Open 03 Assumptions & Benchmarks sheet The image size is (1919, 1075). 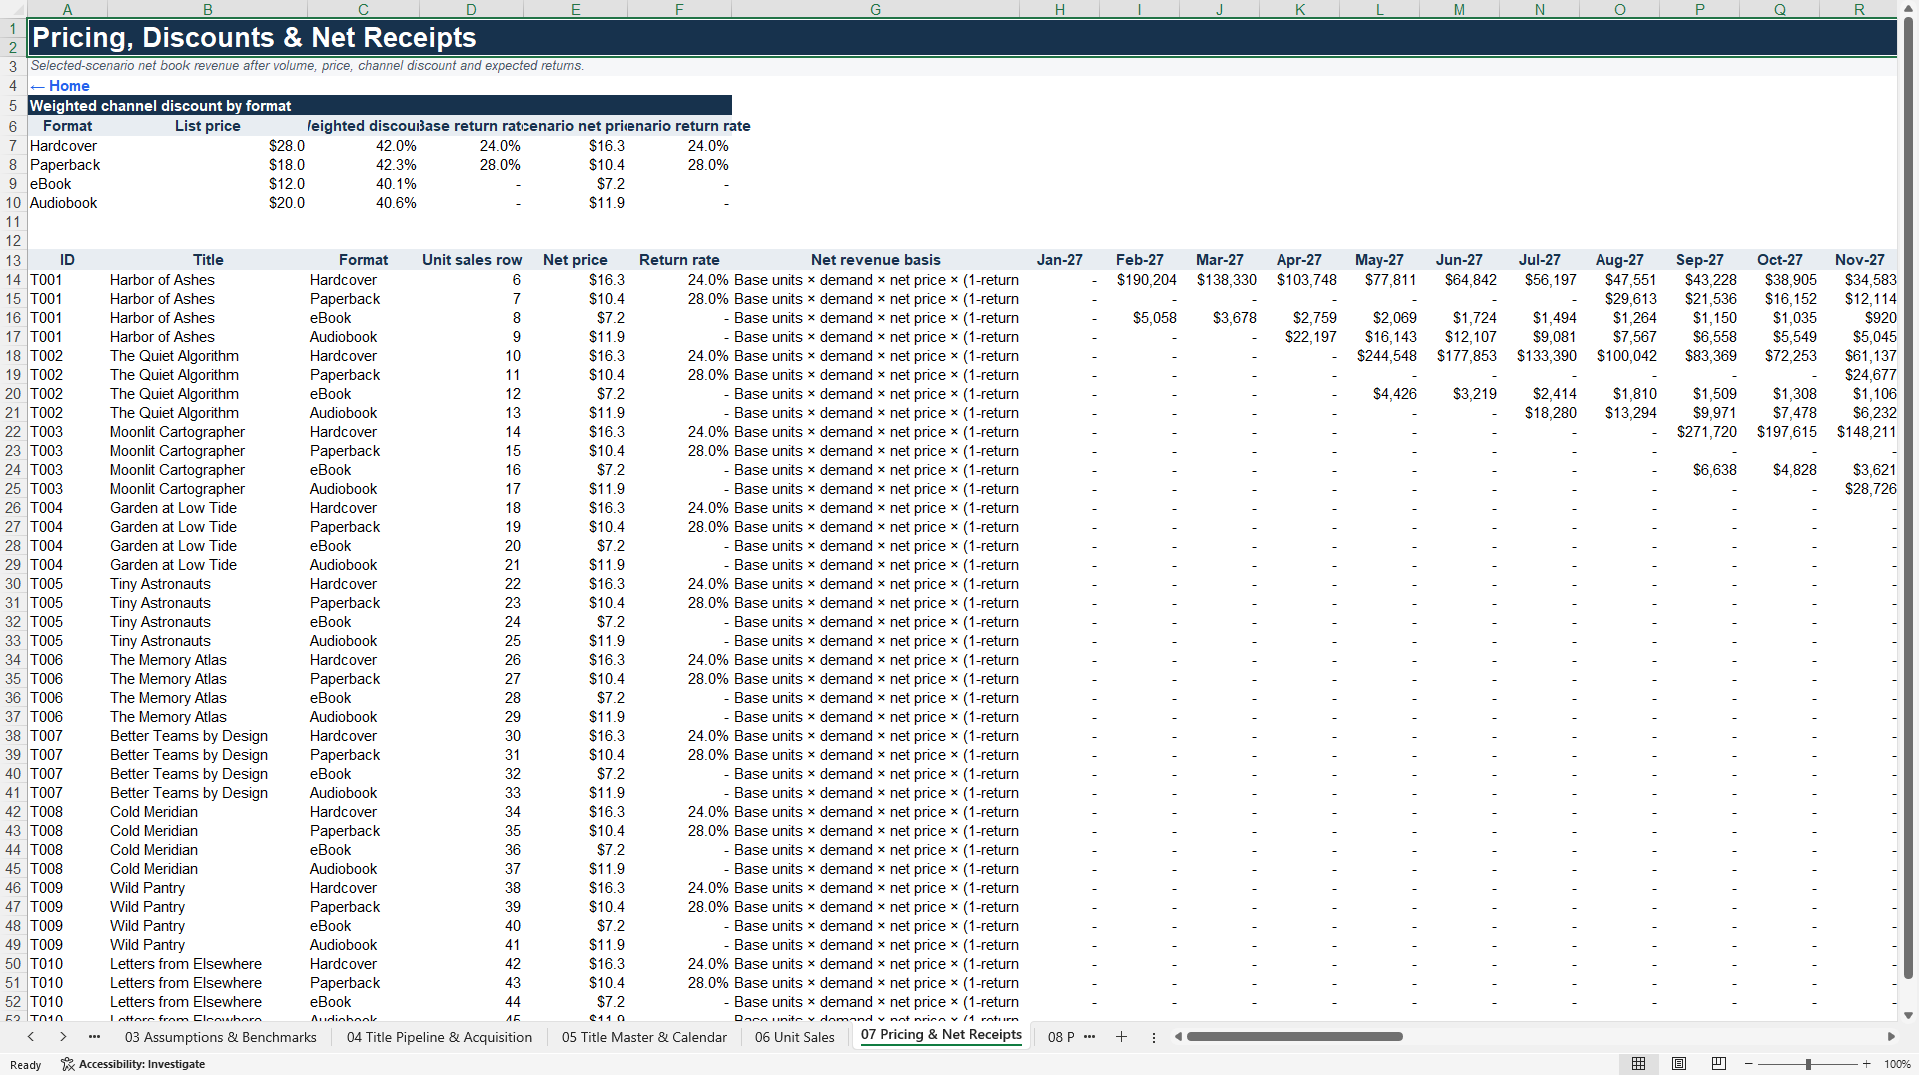(220, 1037)
